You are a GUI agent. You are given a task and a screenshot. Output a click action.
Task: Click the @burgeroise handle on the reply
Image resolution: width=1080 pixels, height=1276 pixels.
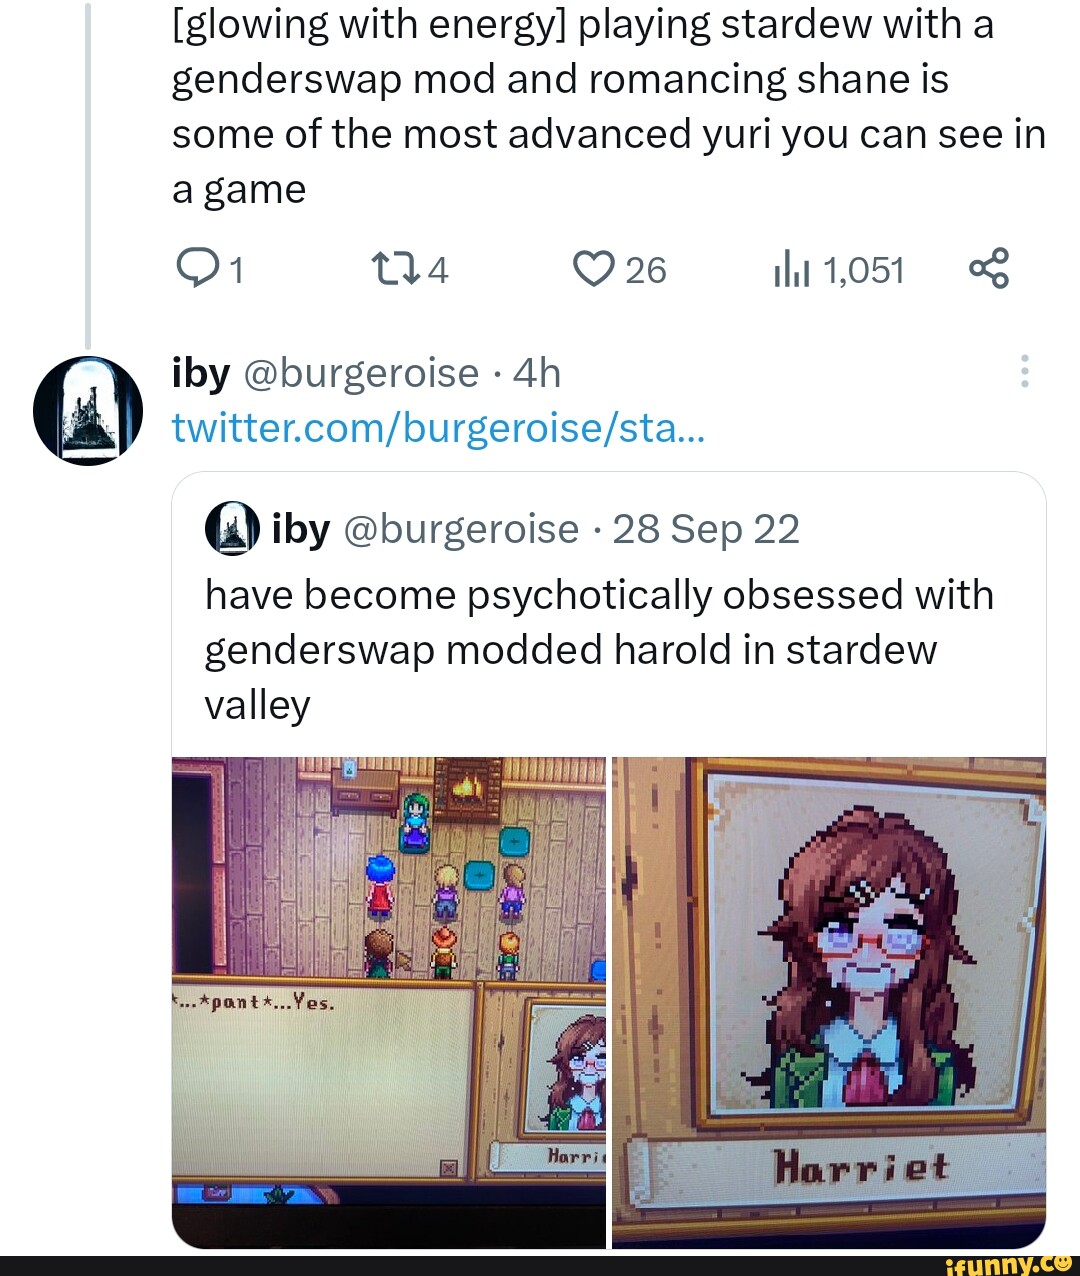coord(360,374)
